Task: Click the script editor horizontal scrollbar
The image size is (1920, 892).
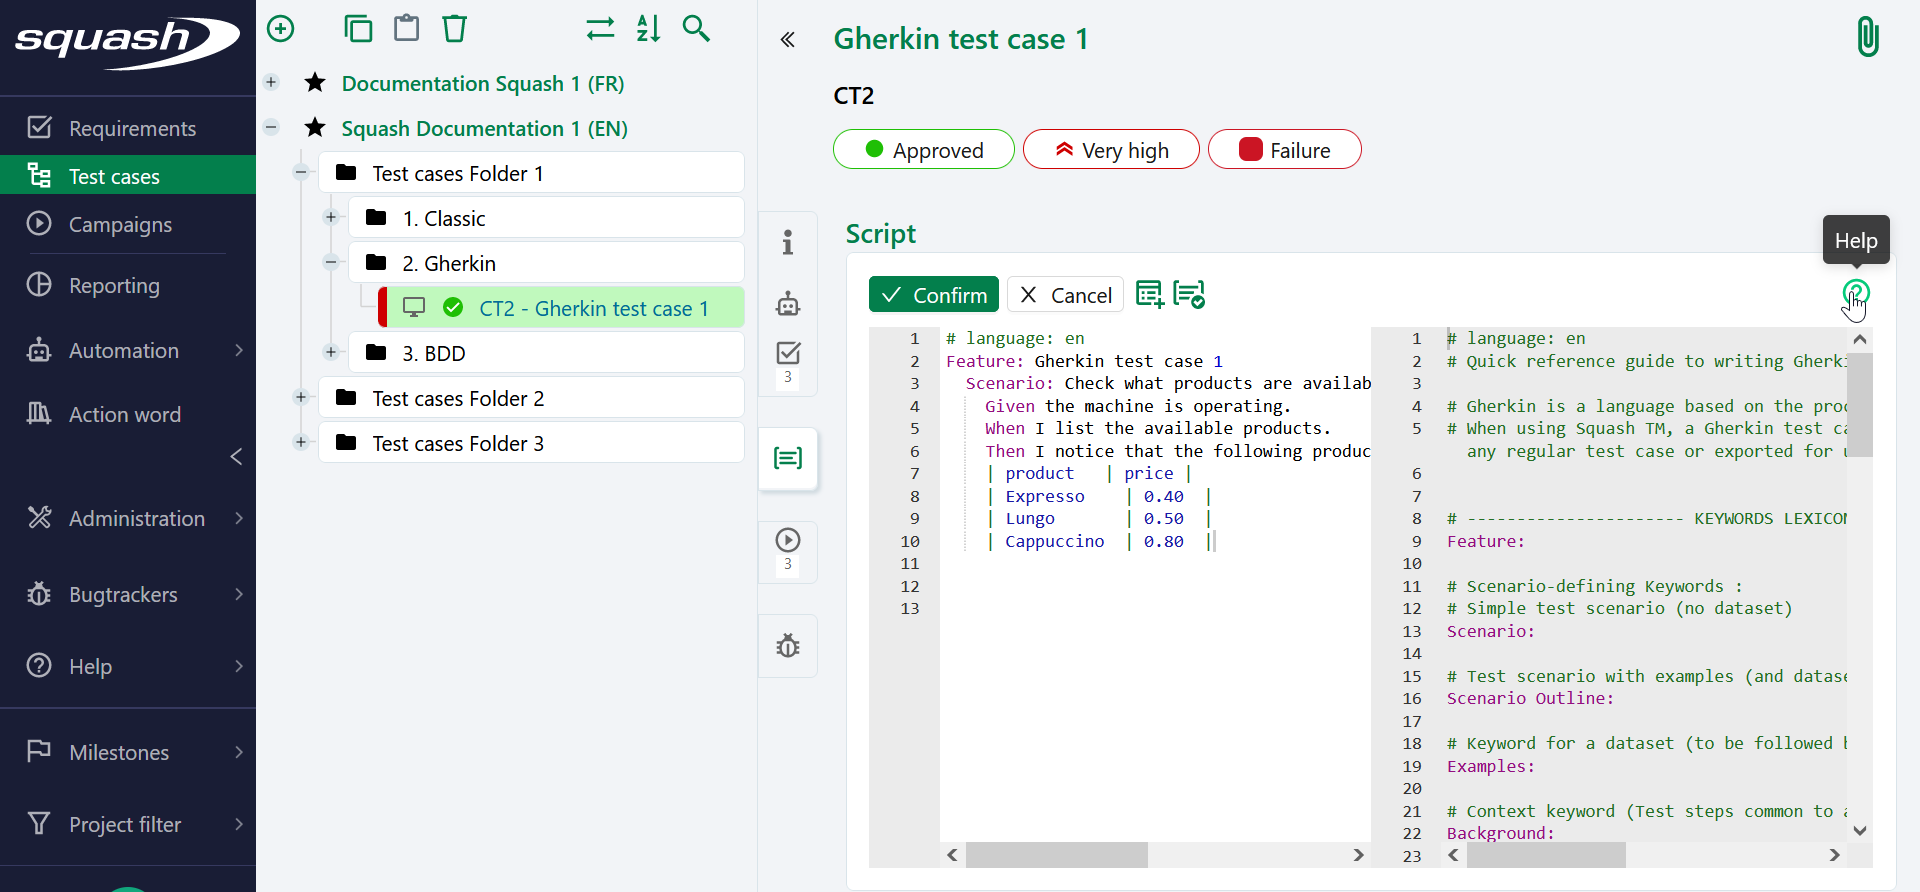Action: coord(1056,855)
